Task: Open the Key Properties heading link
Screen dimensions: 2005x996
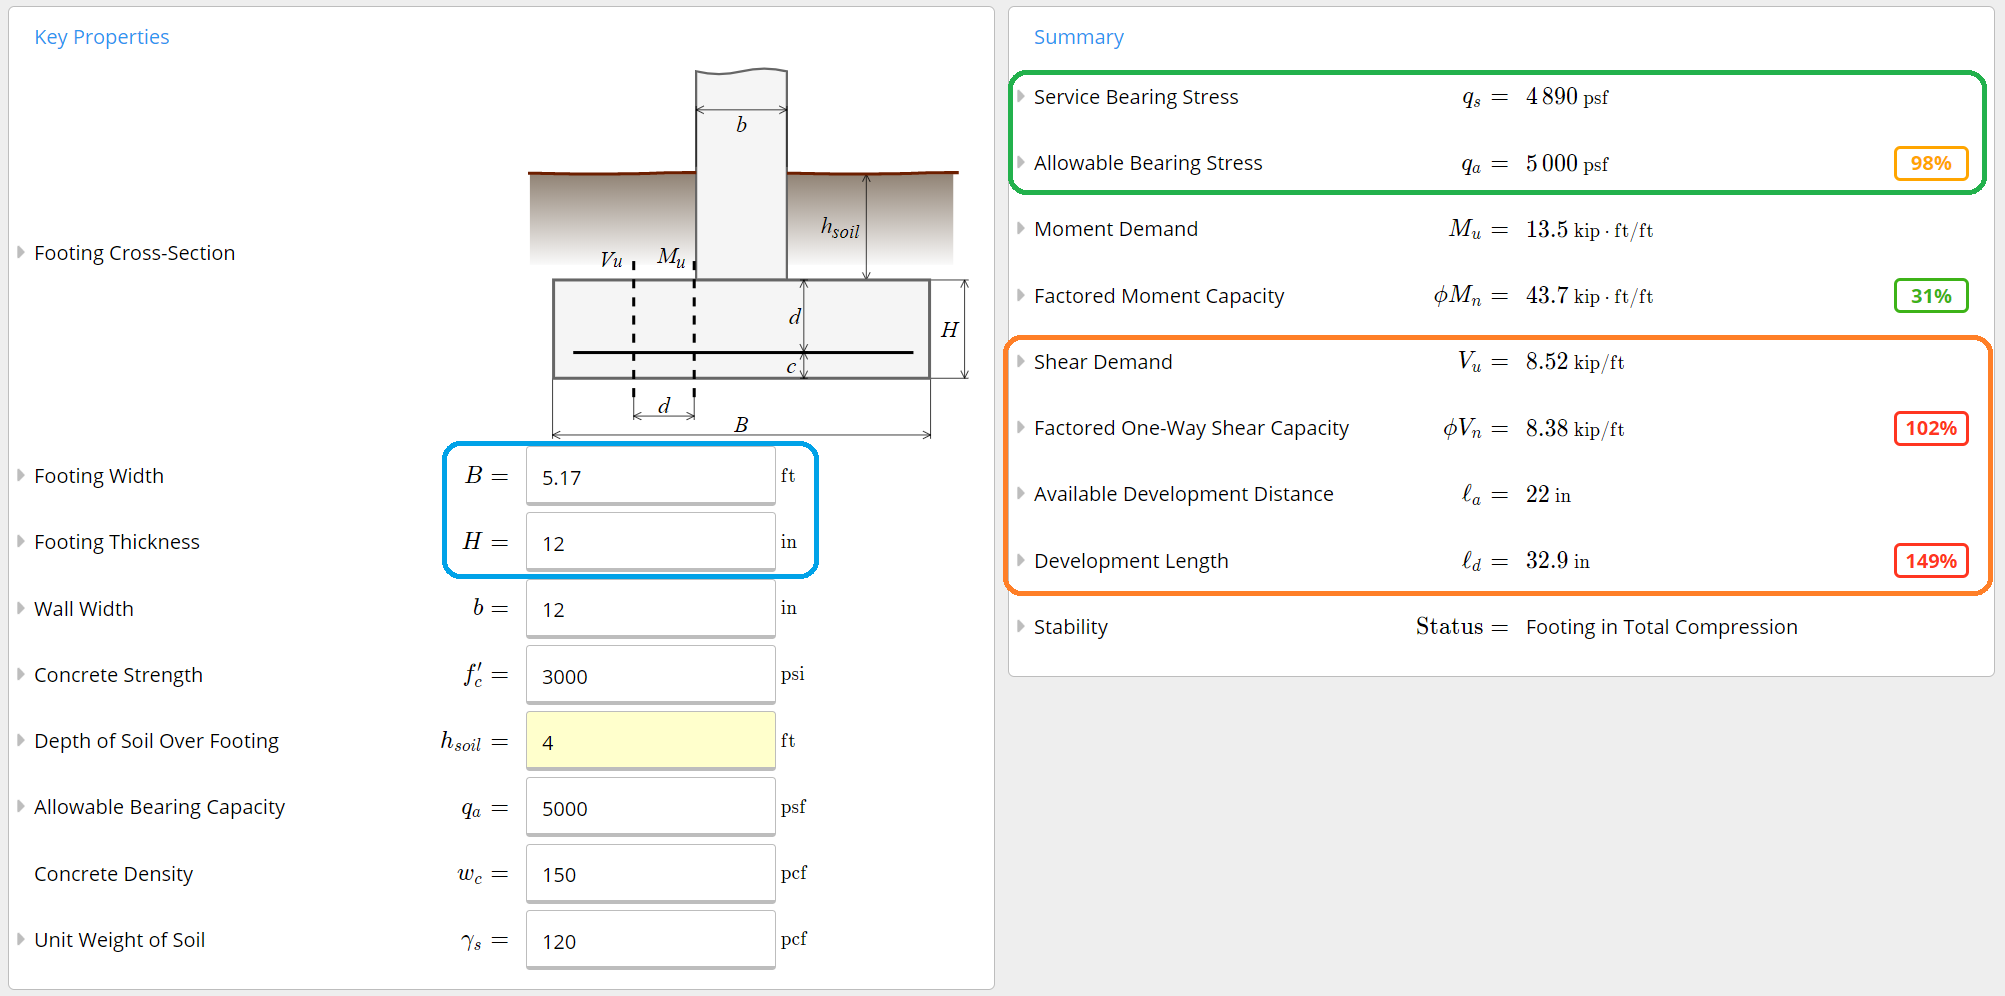Action: click(x=102, y=37)
